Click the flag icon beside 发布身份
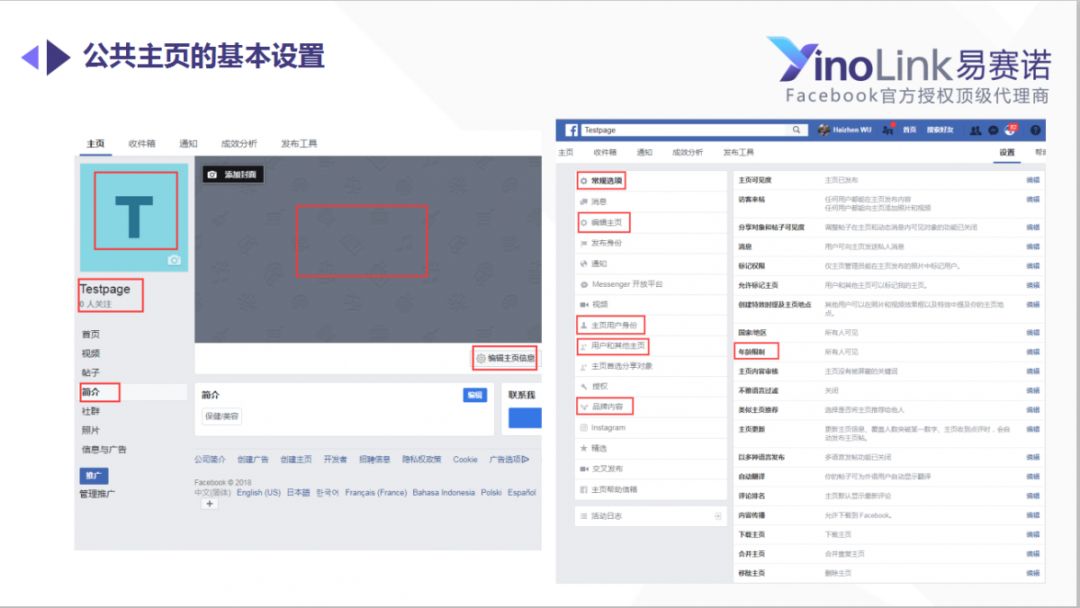This screenshot has width=1080, height=608. [583, 243]
